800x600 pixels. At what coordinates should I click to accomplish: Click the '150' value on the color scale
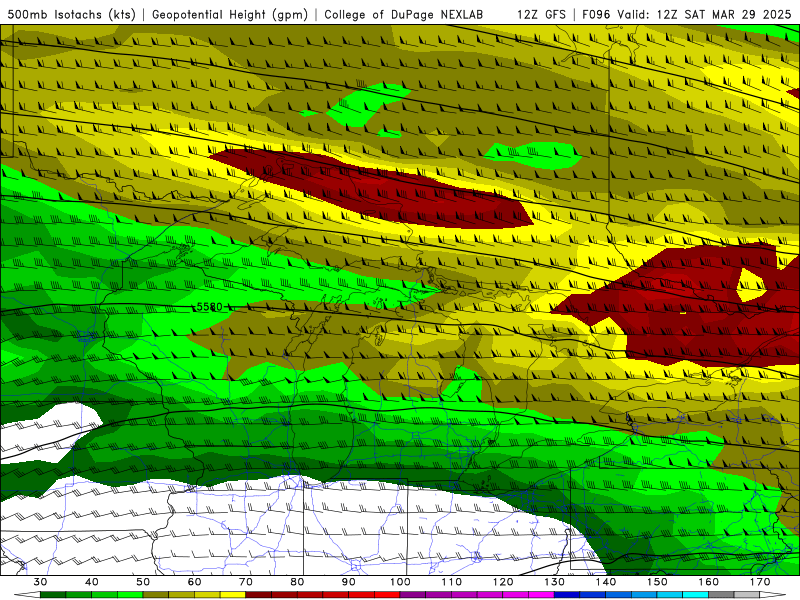tap(657, 582)
